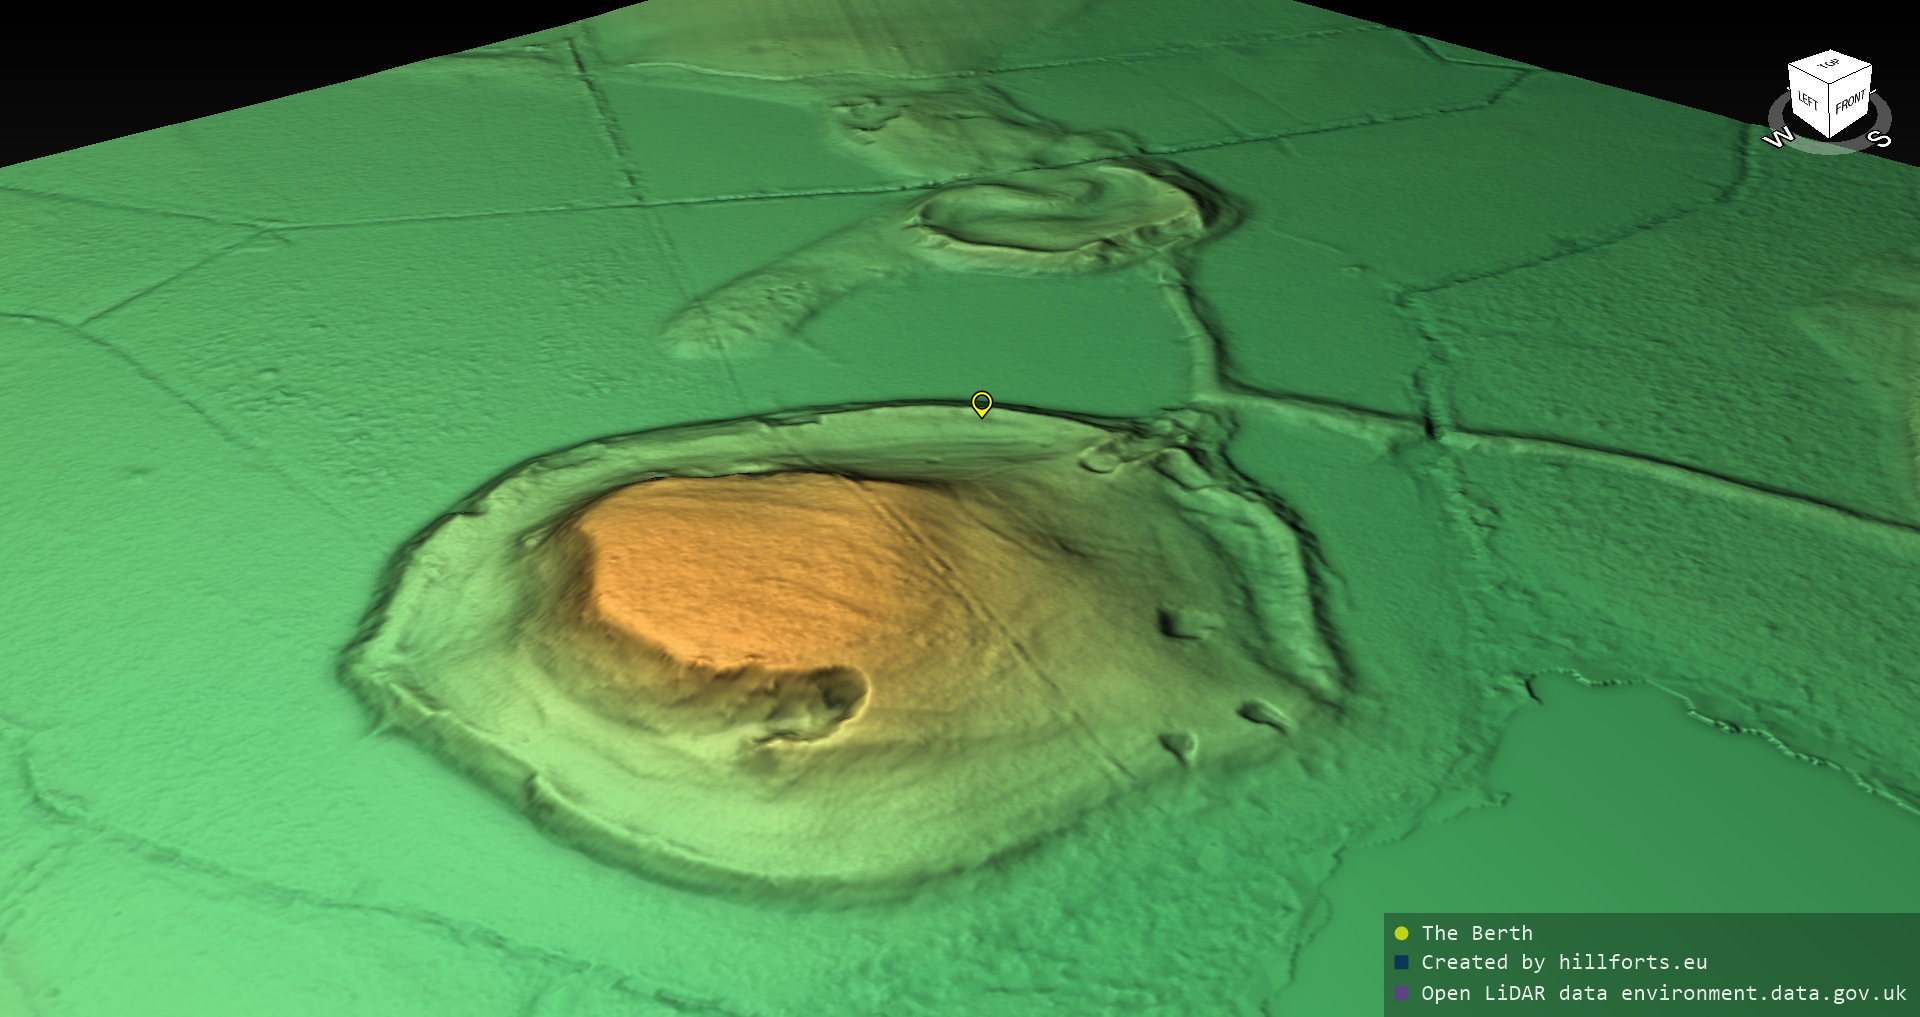Click the yellow location pin on the terrain
Viewport: 1920px width, 1017px height.
982,403
